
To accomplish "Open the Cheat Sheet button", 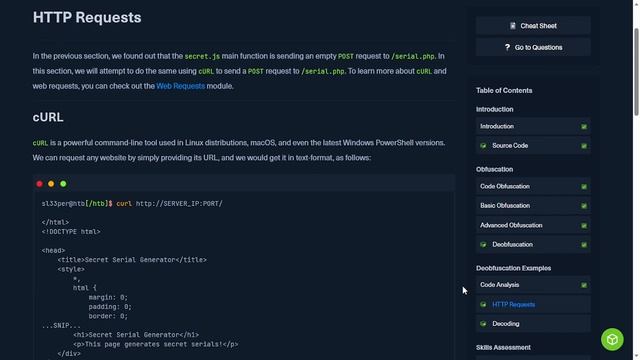I will click(533, 26).
